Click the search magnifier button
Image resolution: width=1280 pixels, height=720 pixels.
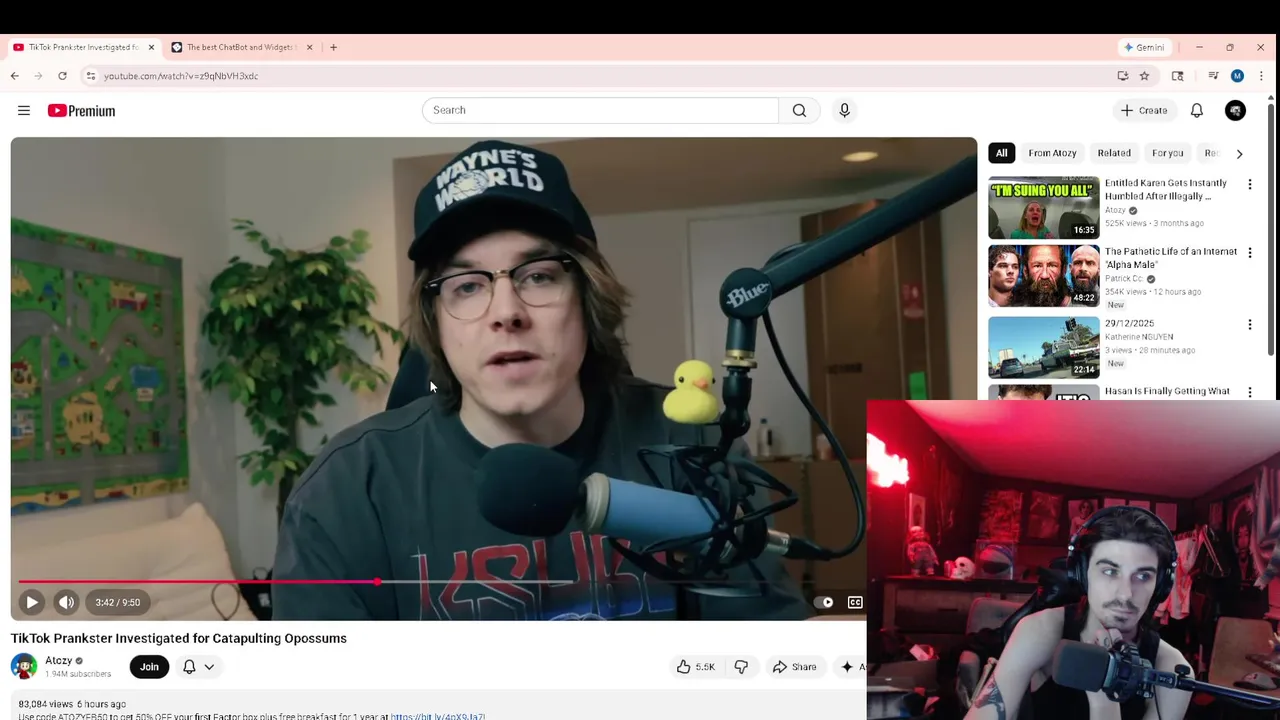[x=799, y=110]
